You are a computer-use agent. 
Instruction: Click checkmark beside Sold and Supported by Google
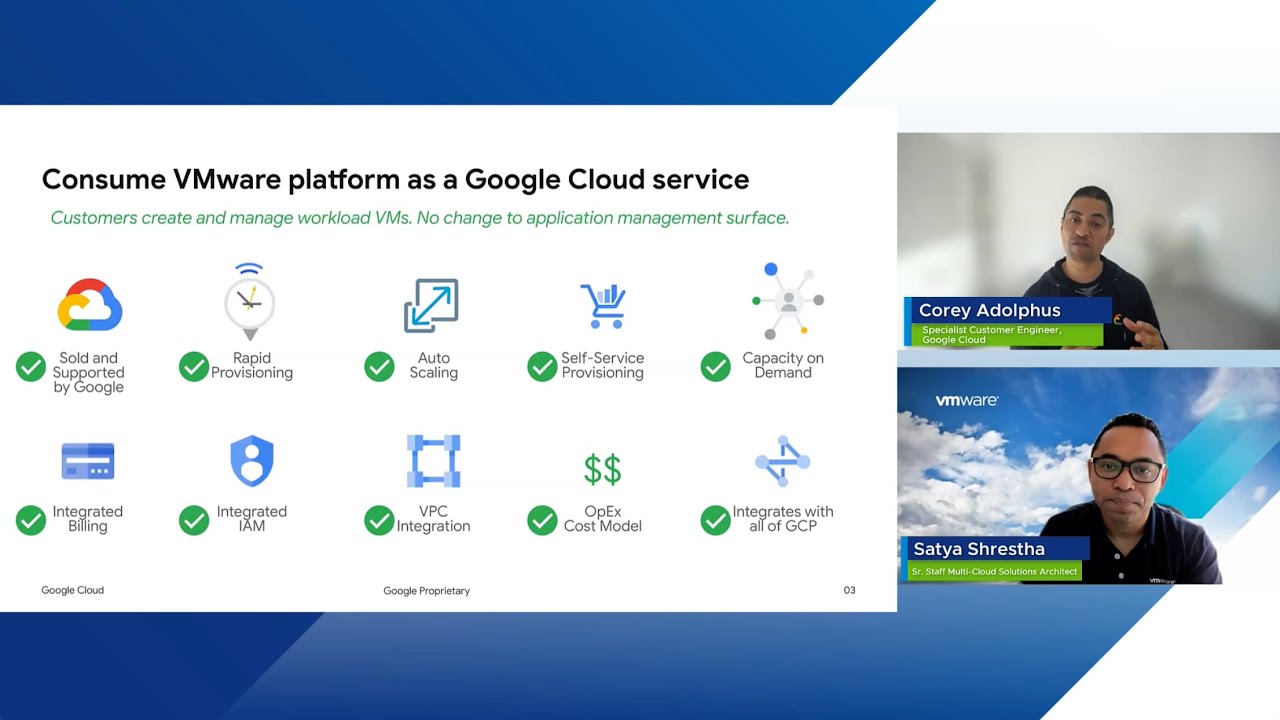tap(31, 367)
